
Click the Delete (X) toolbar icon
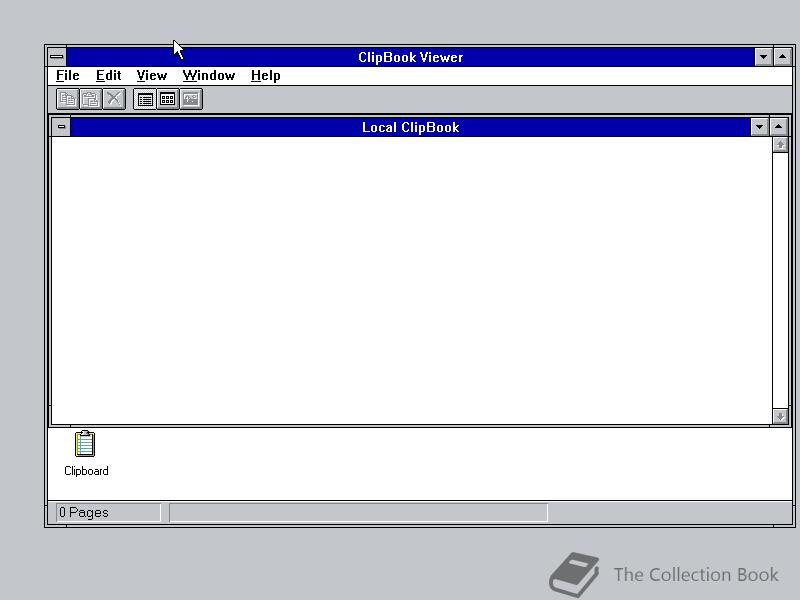click(x=113, y=98)
